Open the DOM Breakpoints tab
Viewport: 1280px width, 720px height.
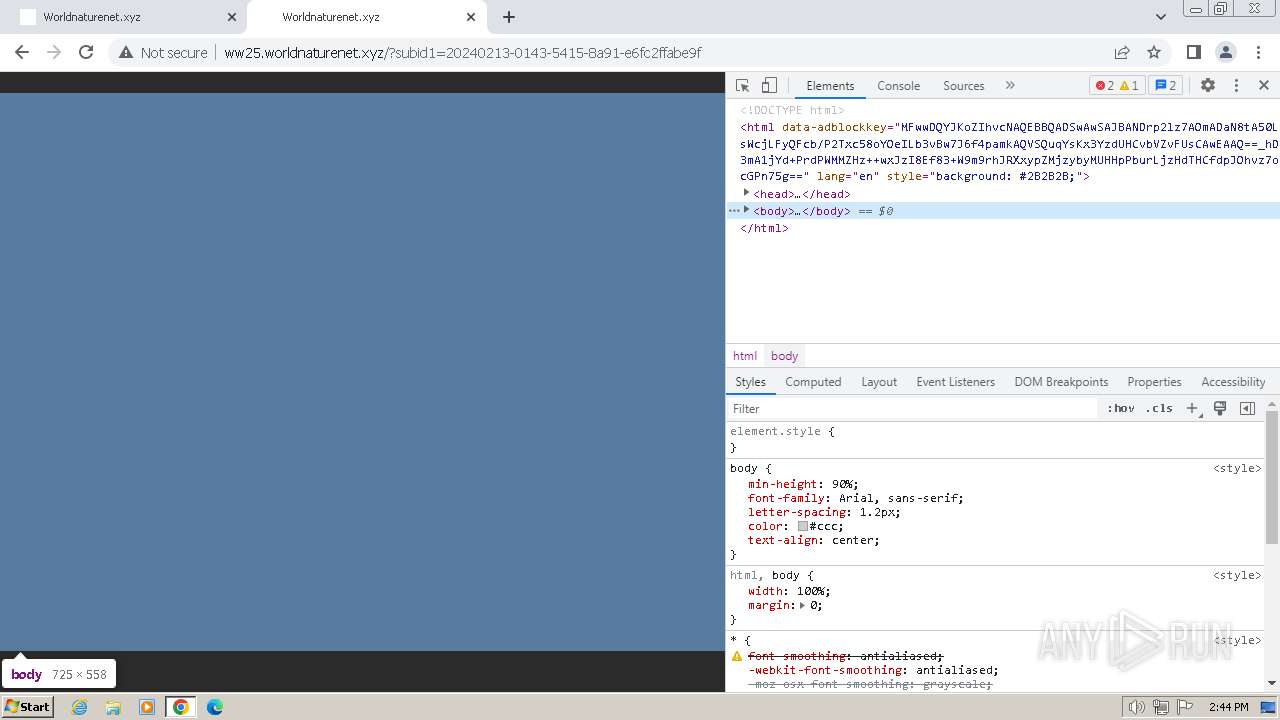pos(1061,382)
